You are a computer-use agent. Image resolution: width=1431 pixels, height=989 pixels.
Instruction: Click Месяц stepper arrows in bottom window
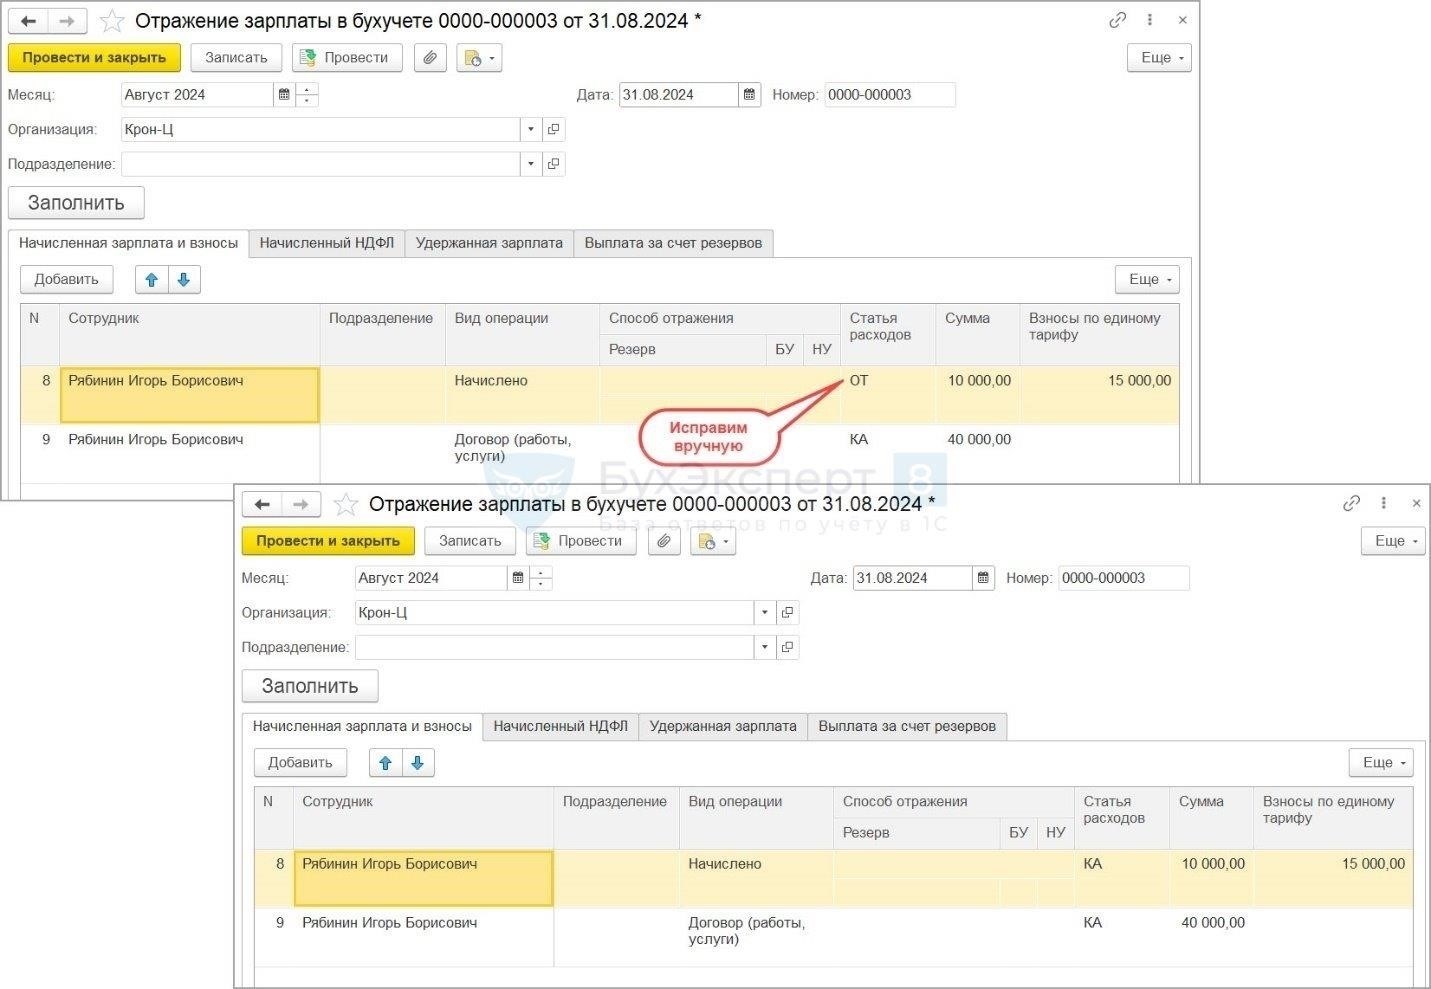542,578
